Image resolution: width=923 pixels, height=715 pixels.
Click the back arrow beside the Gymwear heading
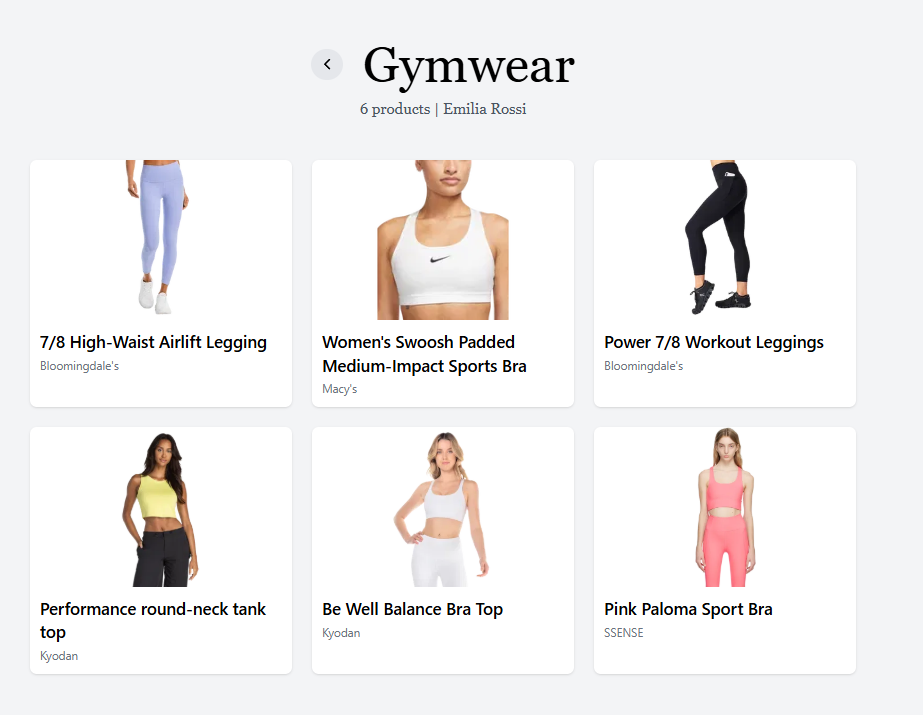327,64
